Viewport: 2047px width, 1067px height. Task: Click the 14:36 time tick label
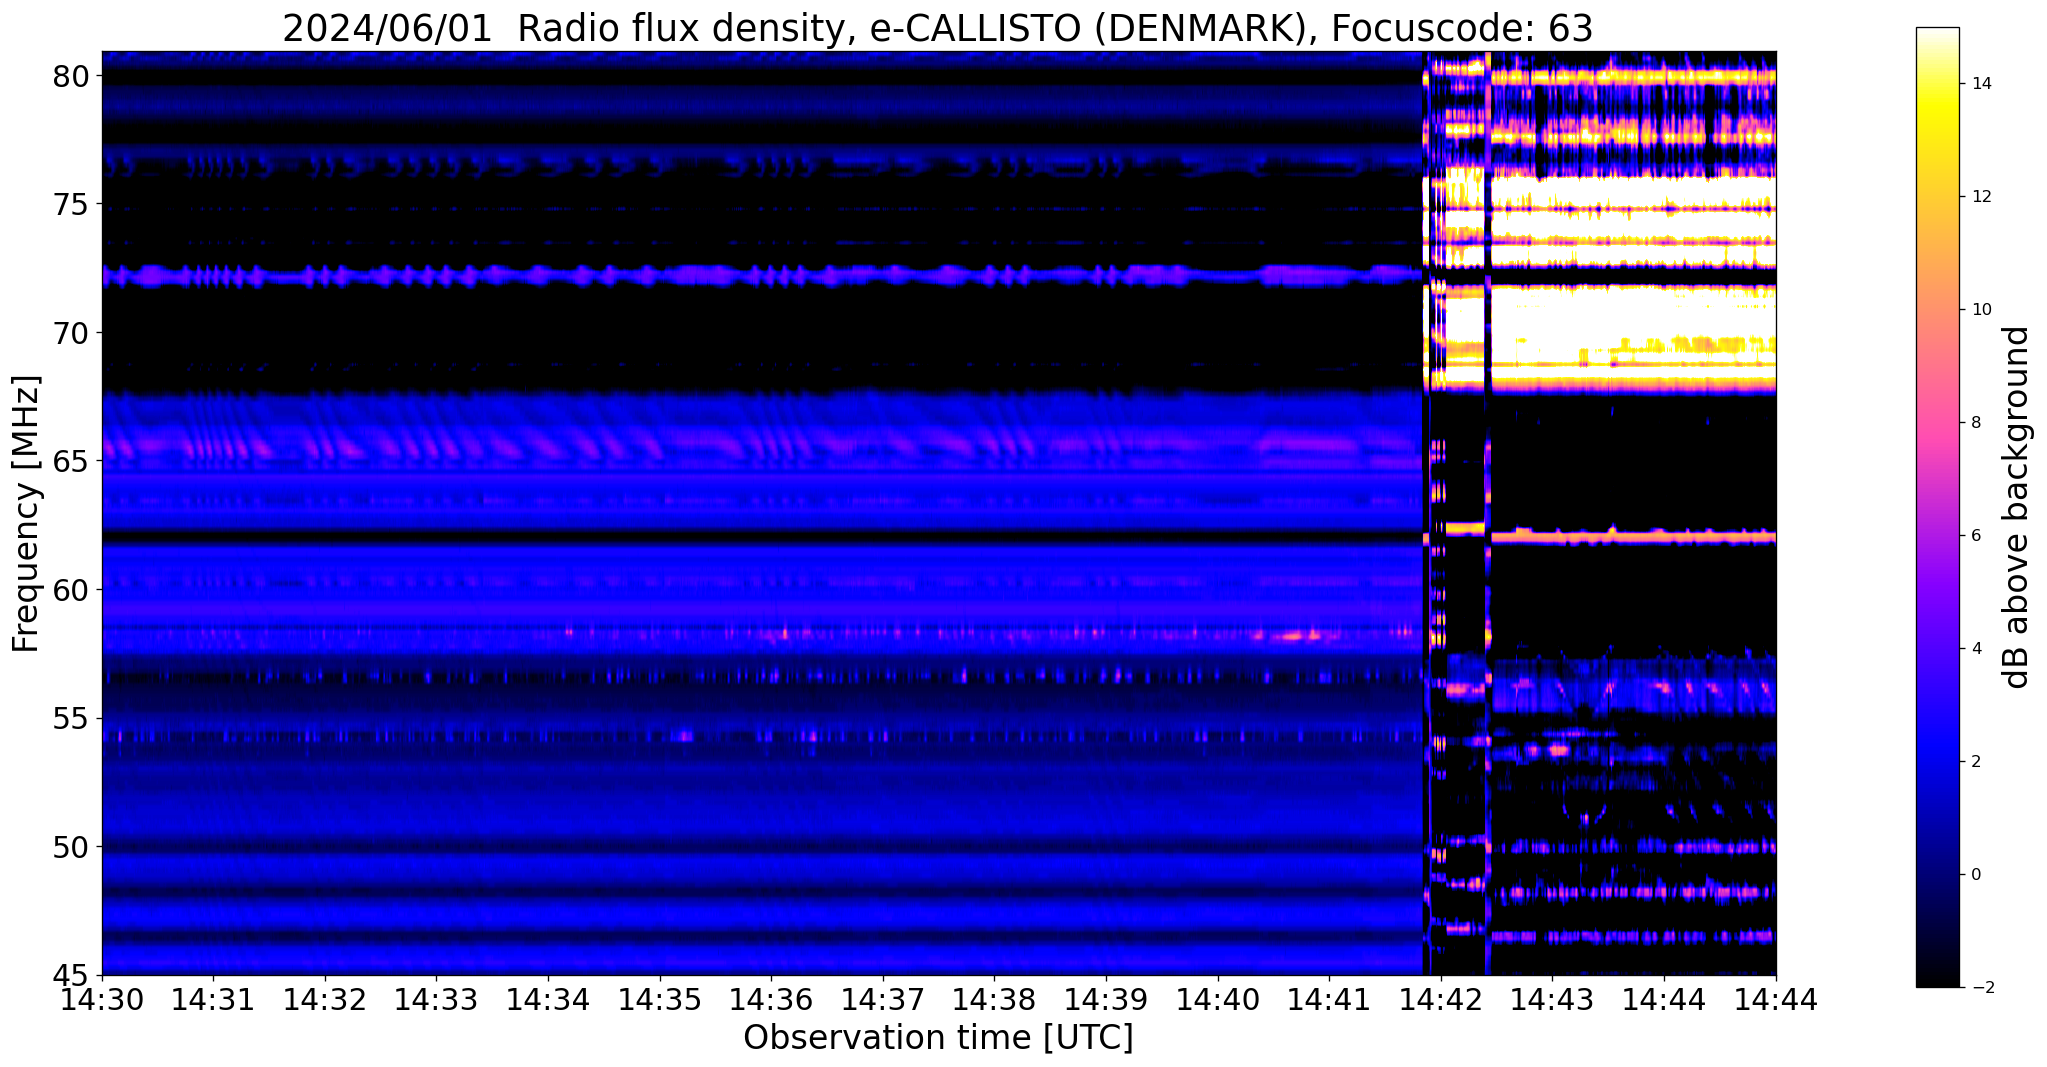pyautogui.click(x=771, y=998)
